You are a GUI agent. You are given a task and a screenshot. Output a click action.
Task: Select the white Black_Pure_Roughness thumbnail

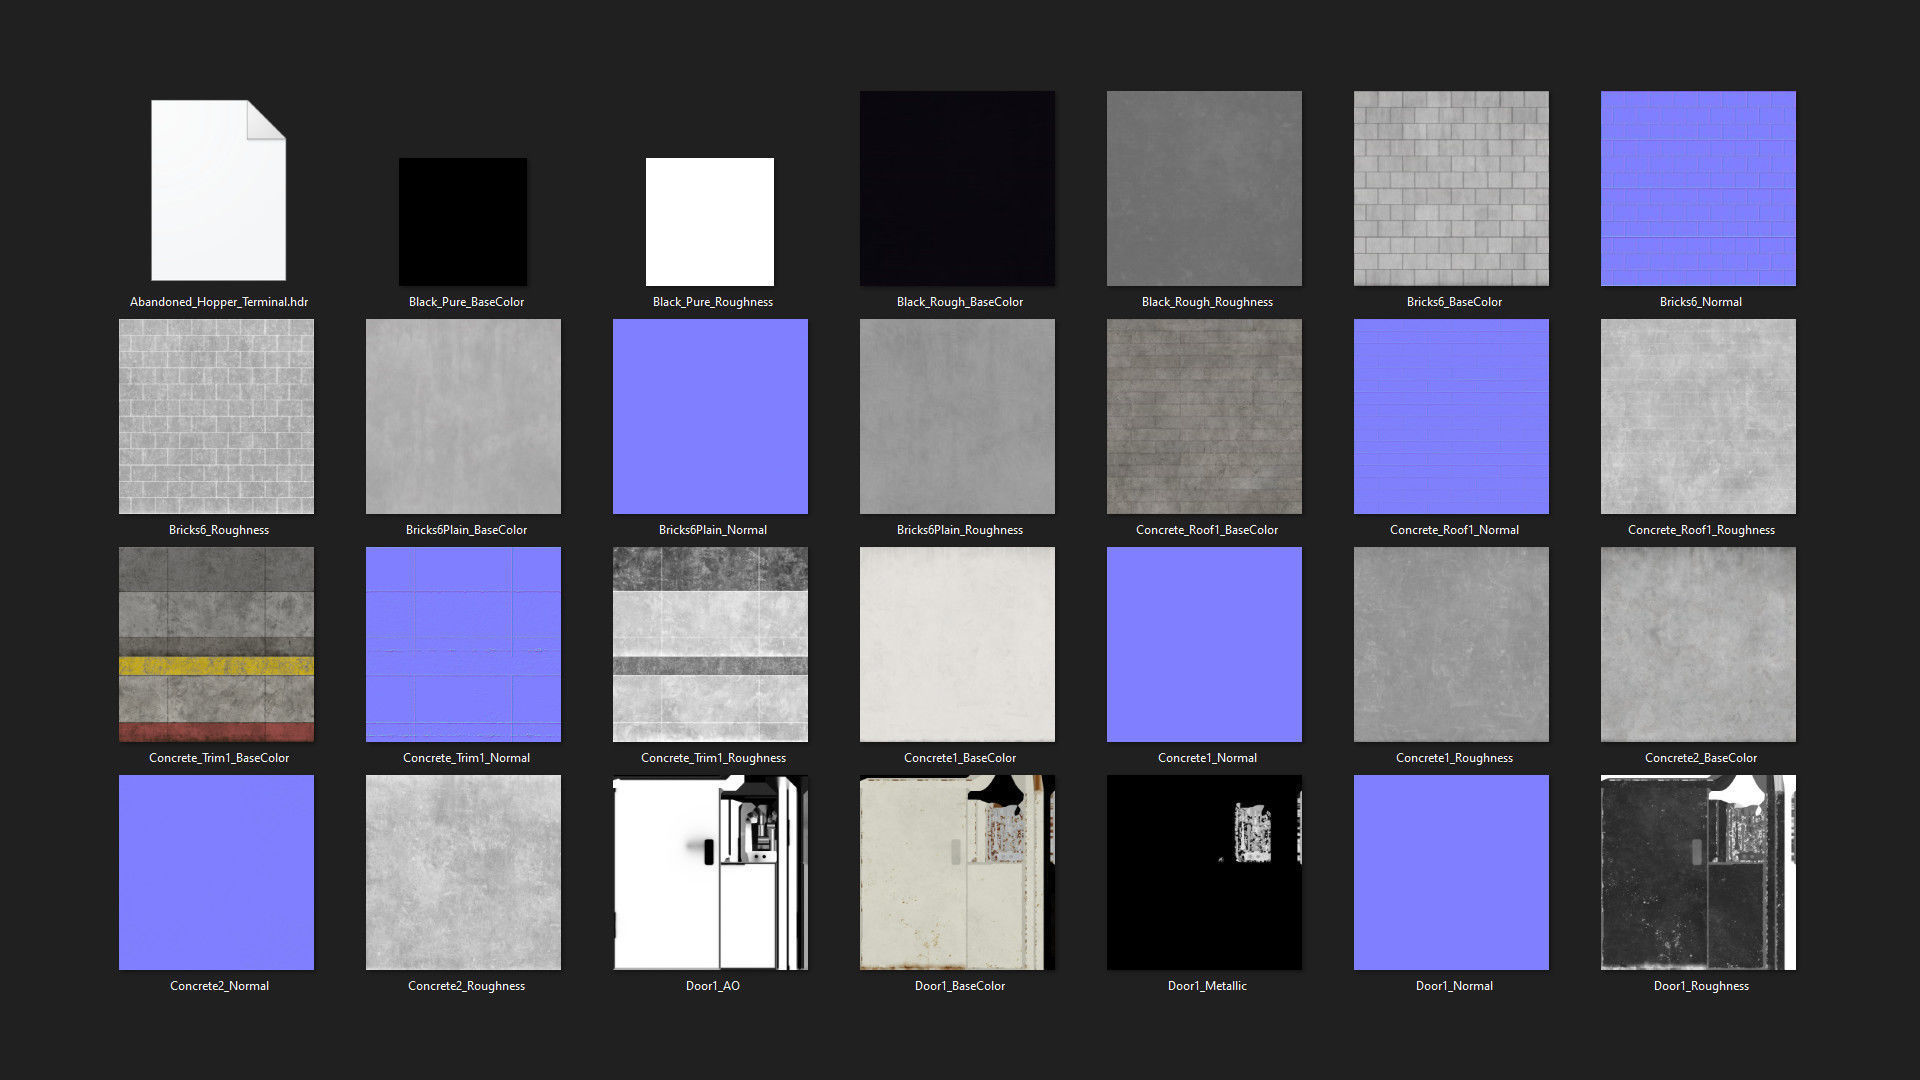(710, 221)
